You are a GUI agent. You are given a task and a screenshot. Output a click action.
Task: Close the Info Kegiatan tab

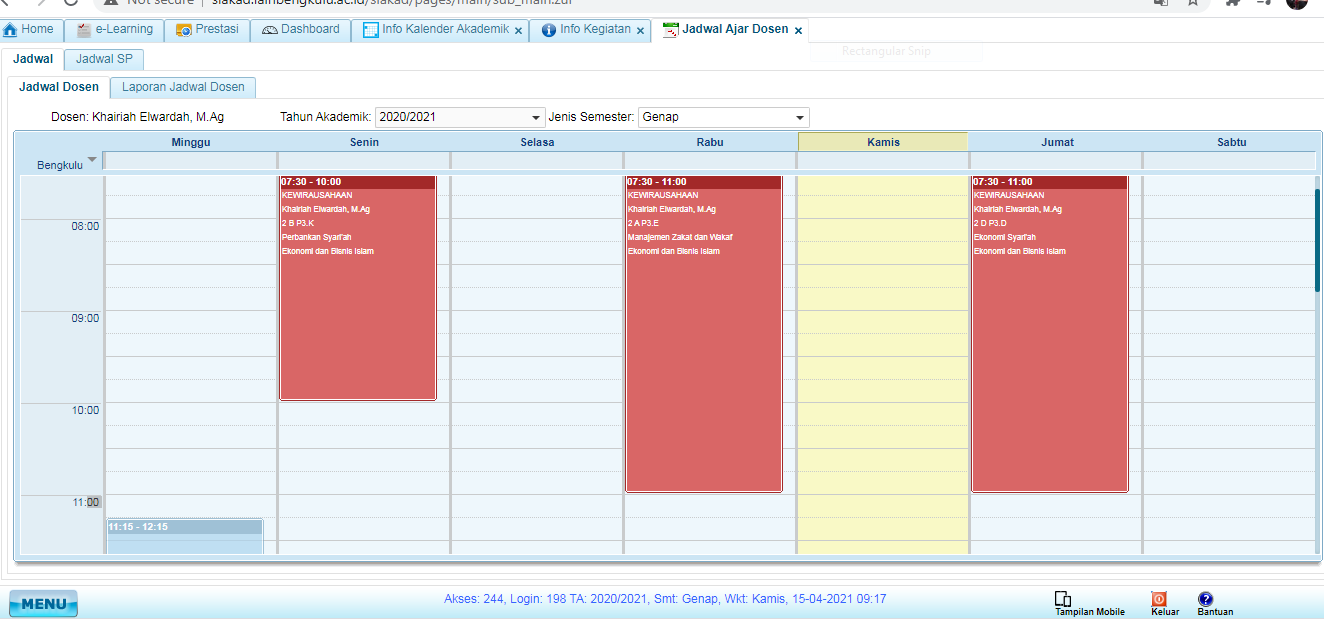click(x=640, y=31)
